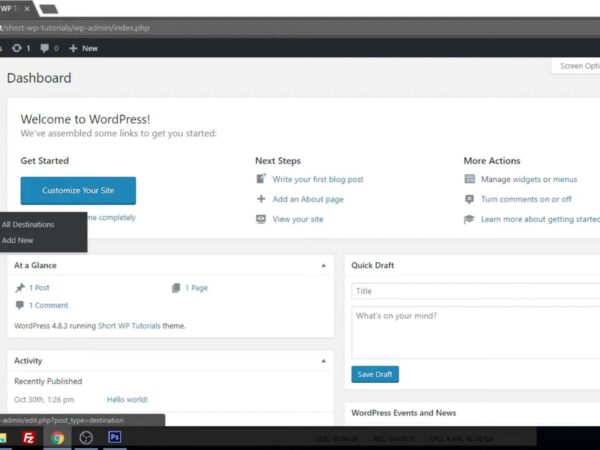Image resolution: width=600 pixels, height=450 pixels.
Task: Click Add an About page link
Action: (x=308, y=199)
